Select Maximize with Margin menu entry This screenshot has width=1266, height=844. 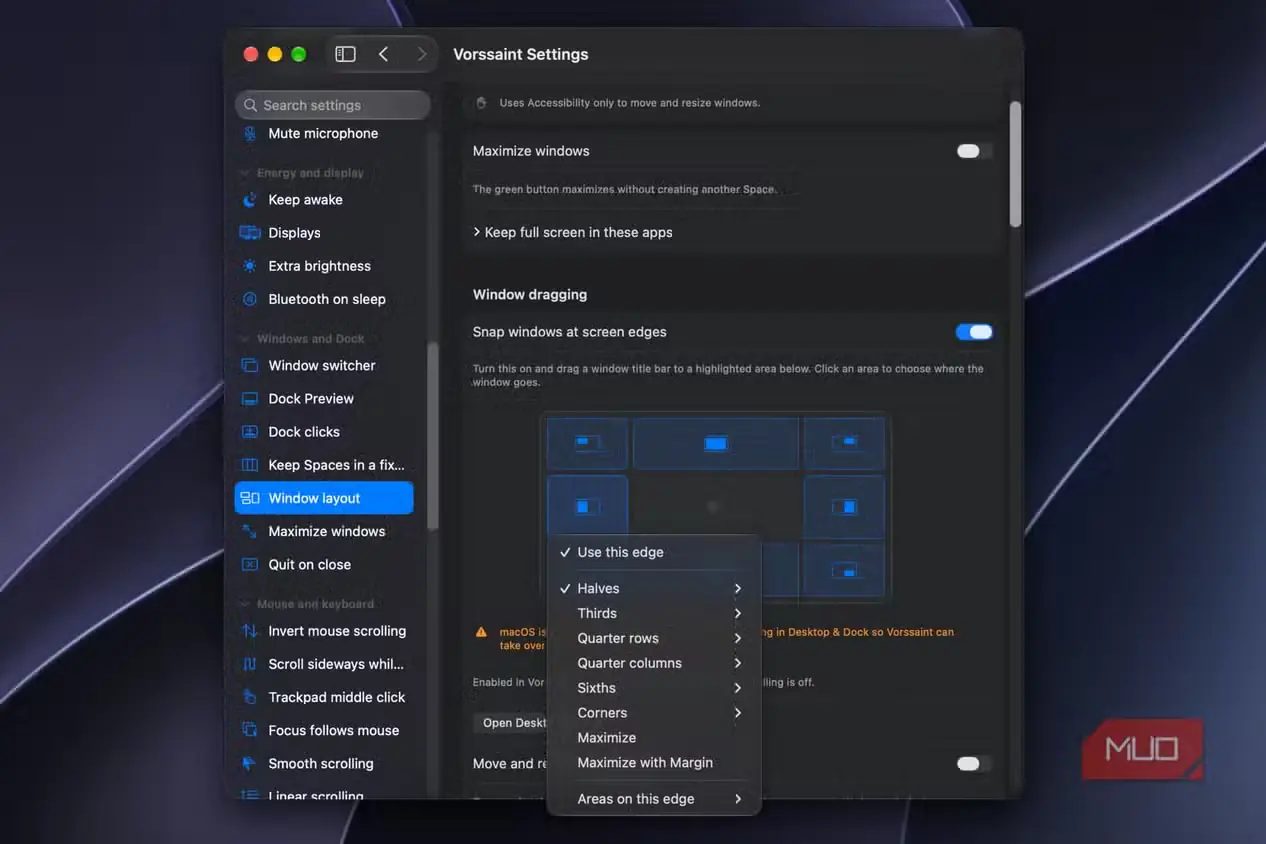(x=654, y=763)
